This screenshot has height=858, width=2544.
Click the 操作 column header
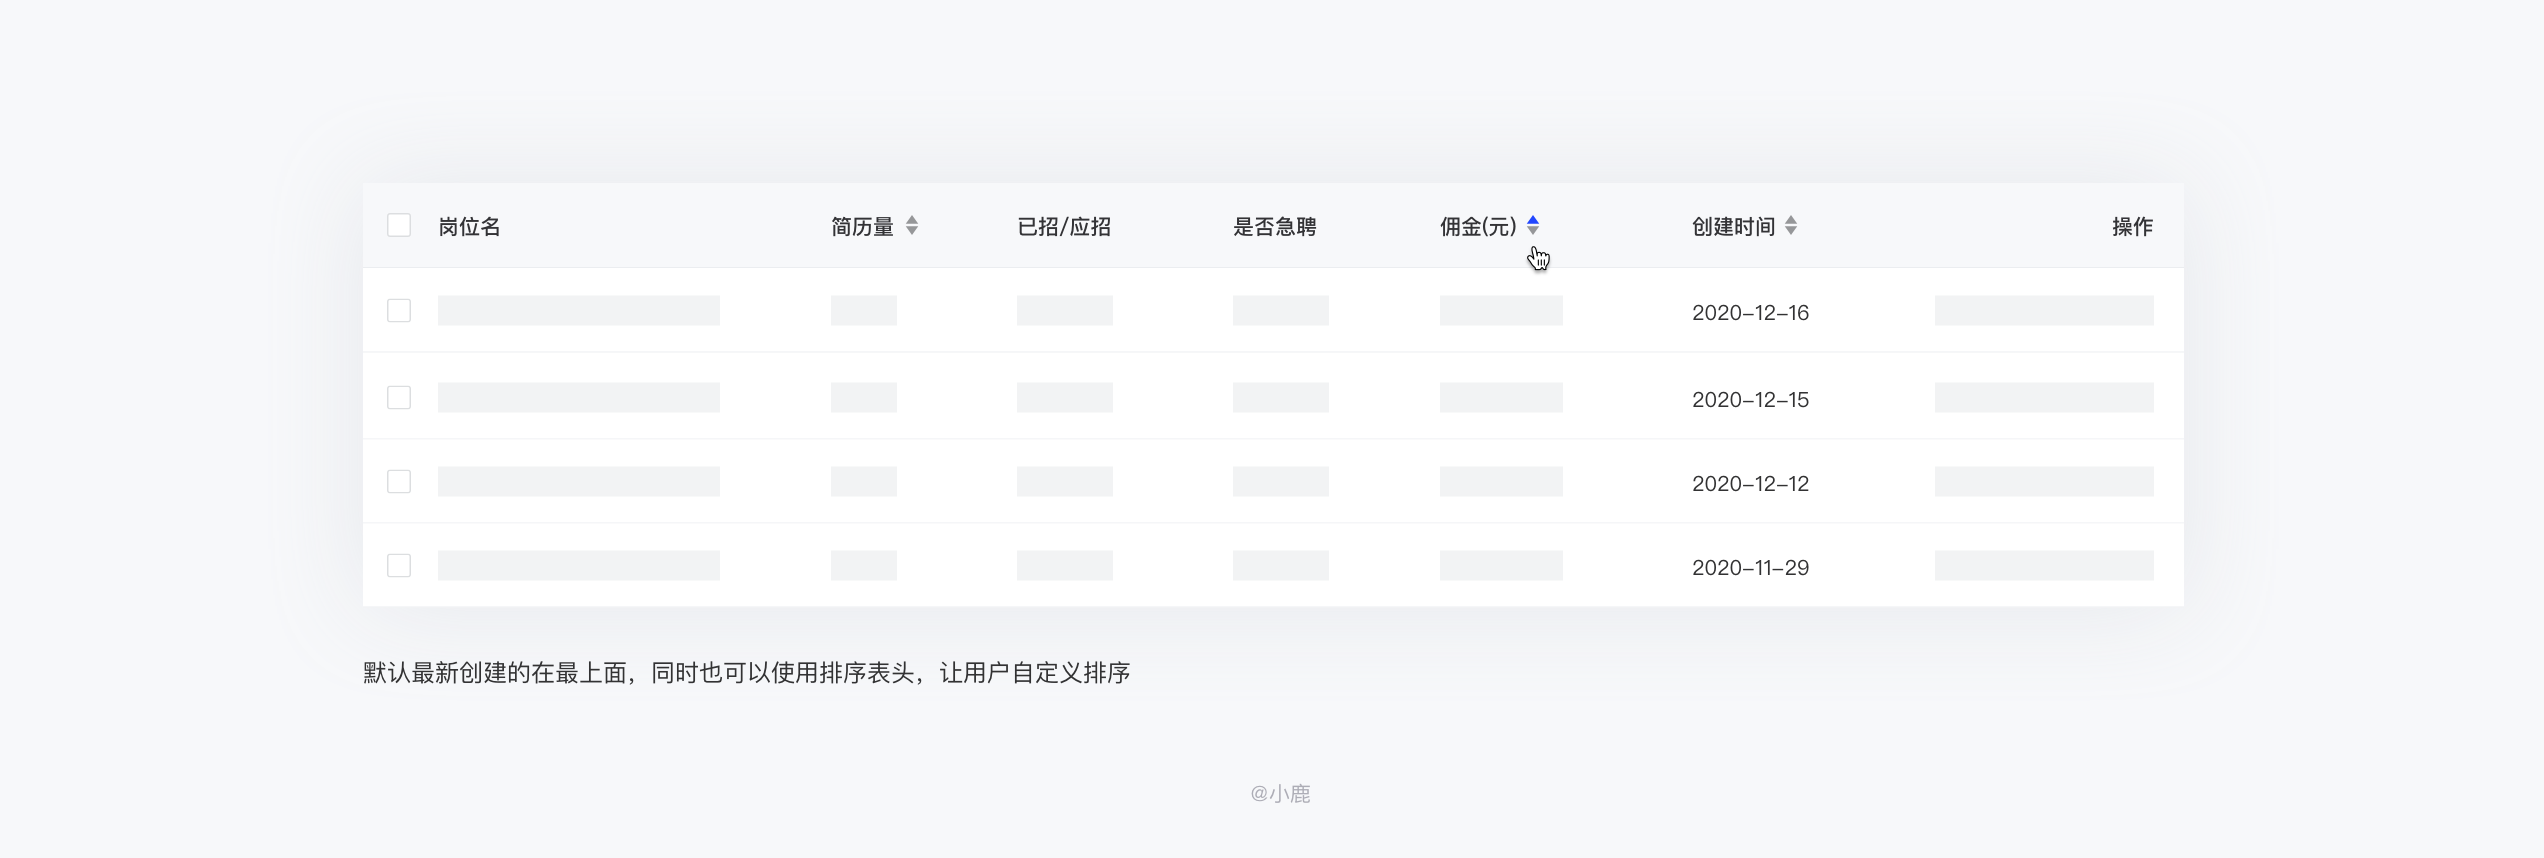(2132, 227)
